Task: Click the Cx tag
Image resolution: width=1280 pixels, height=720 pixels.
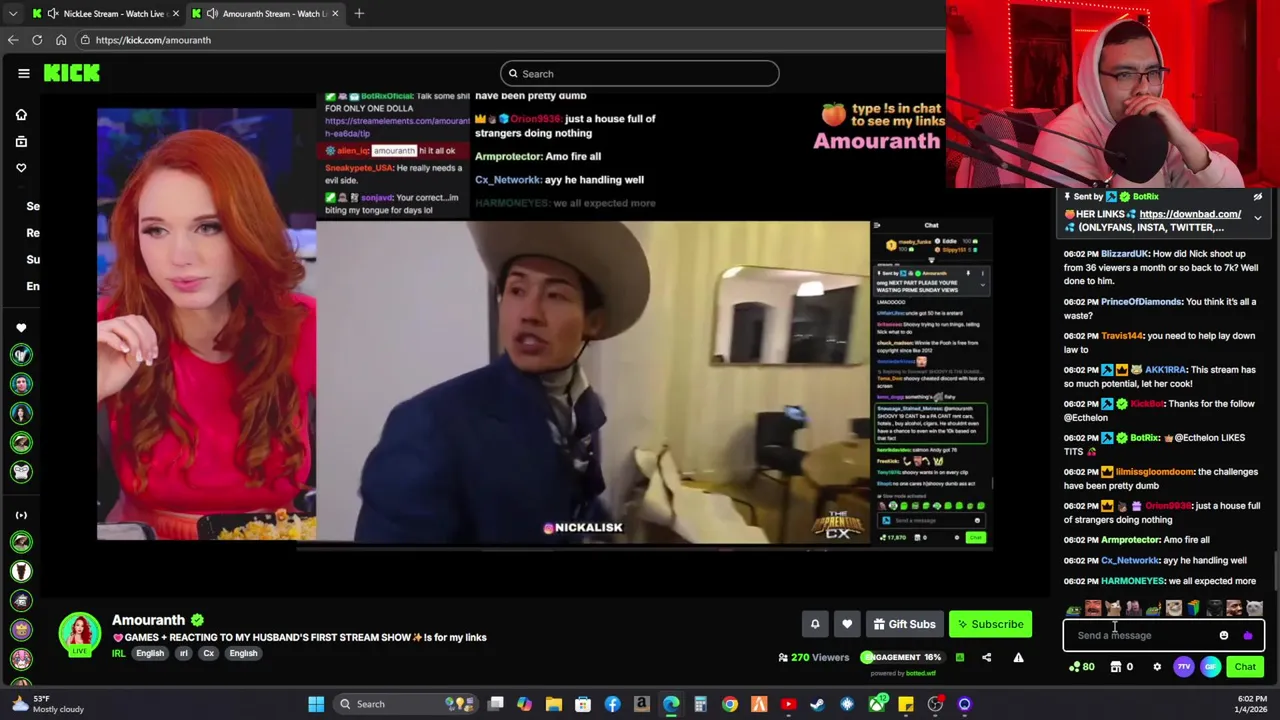Action: (208, 653)
